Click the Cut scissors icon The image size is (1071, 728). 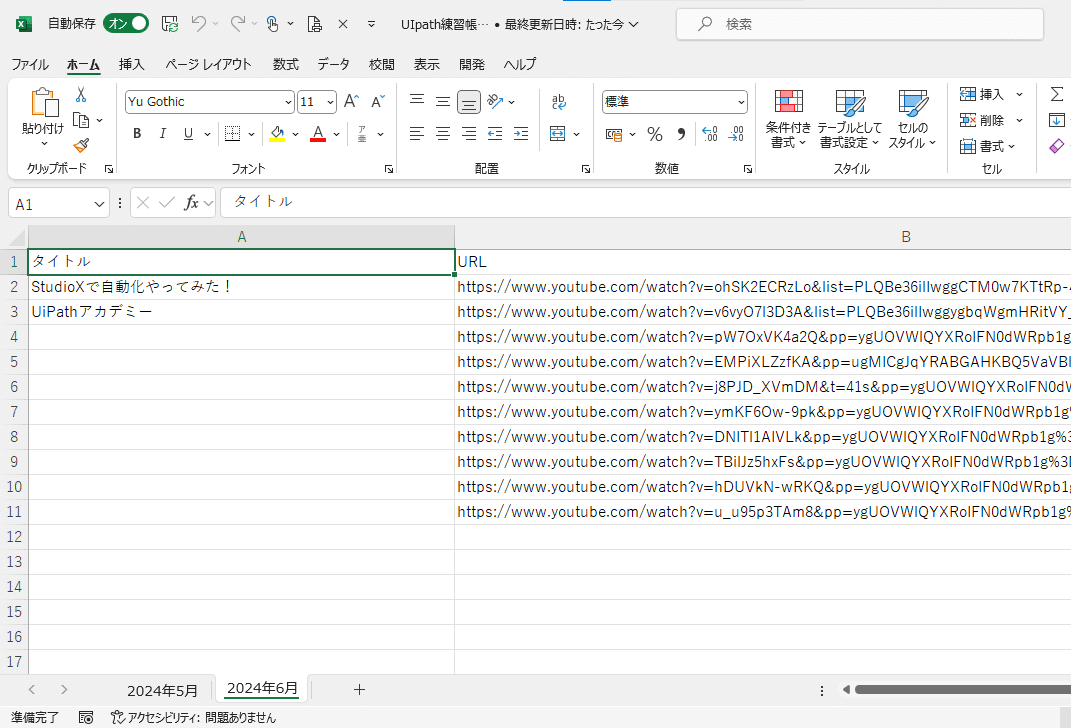(81, 94)
